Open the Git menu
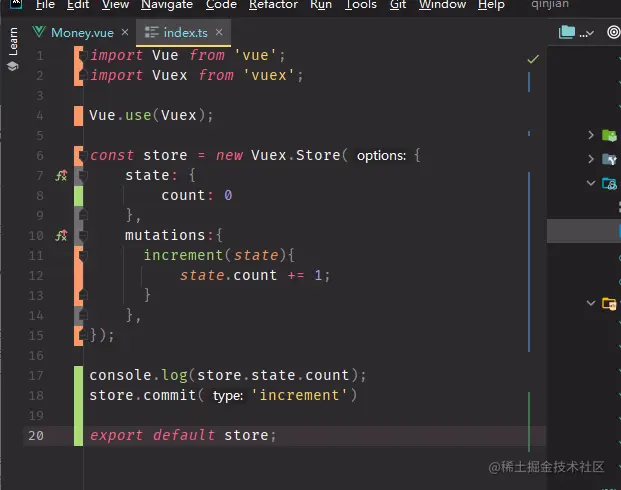 (398, 5)
